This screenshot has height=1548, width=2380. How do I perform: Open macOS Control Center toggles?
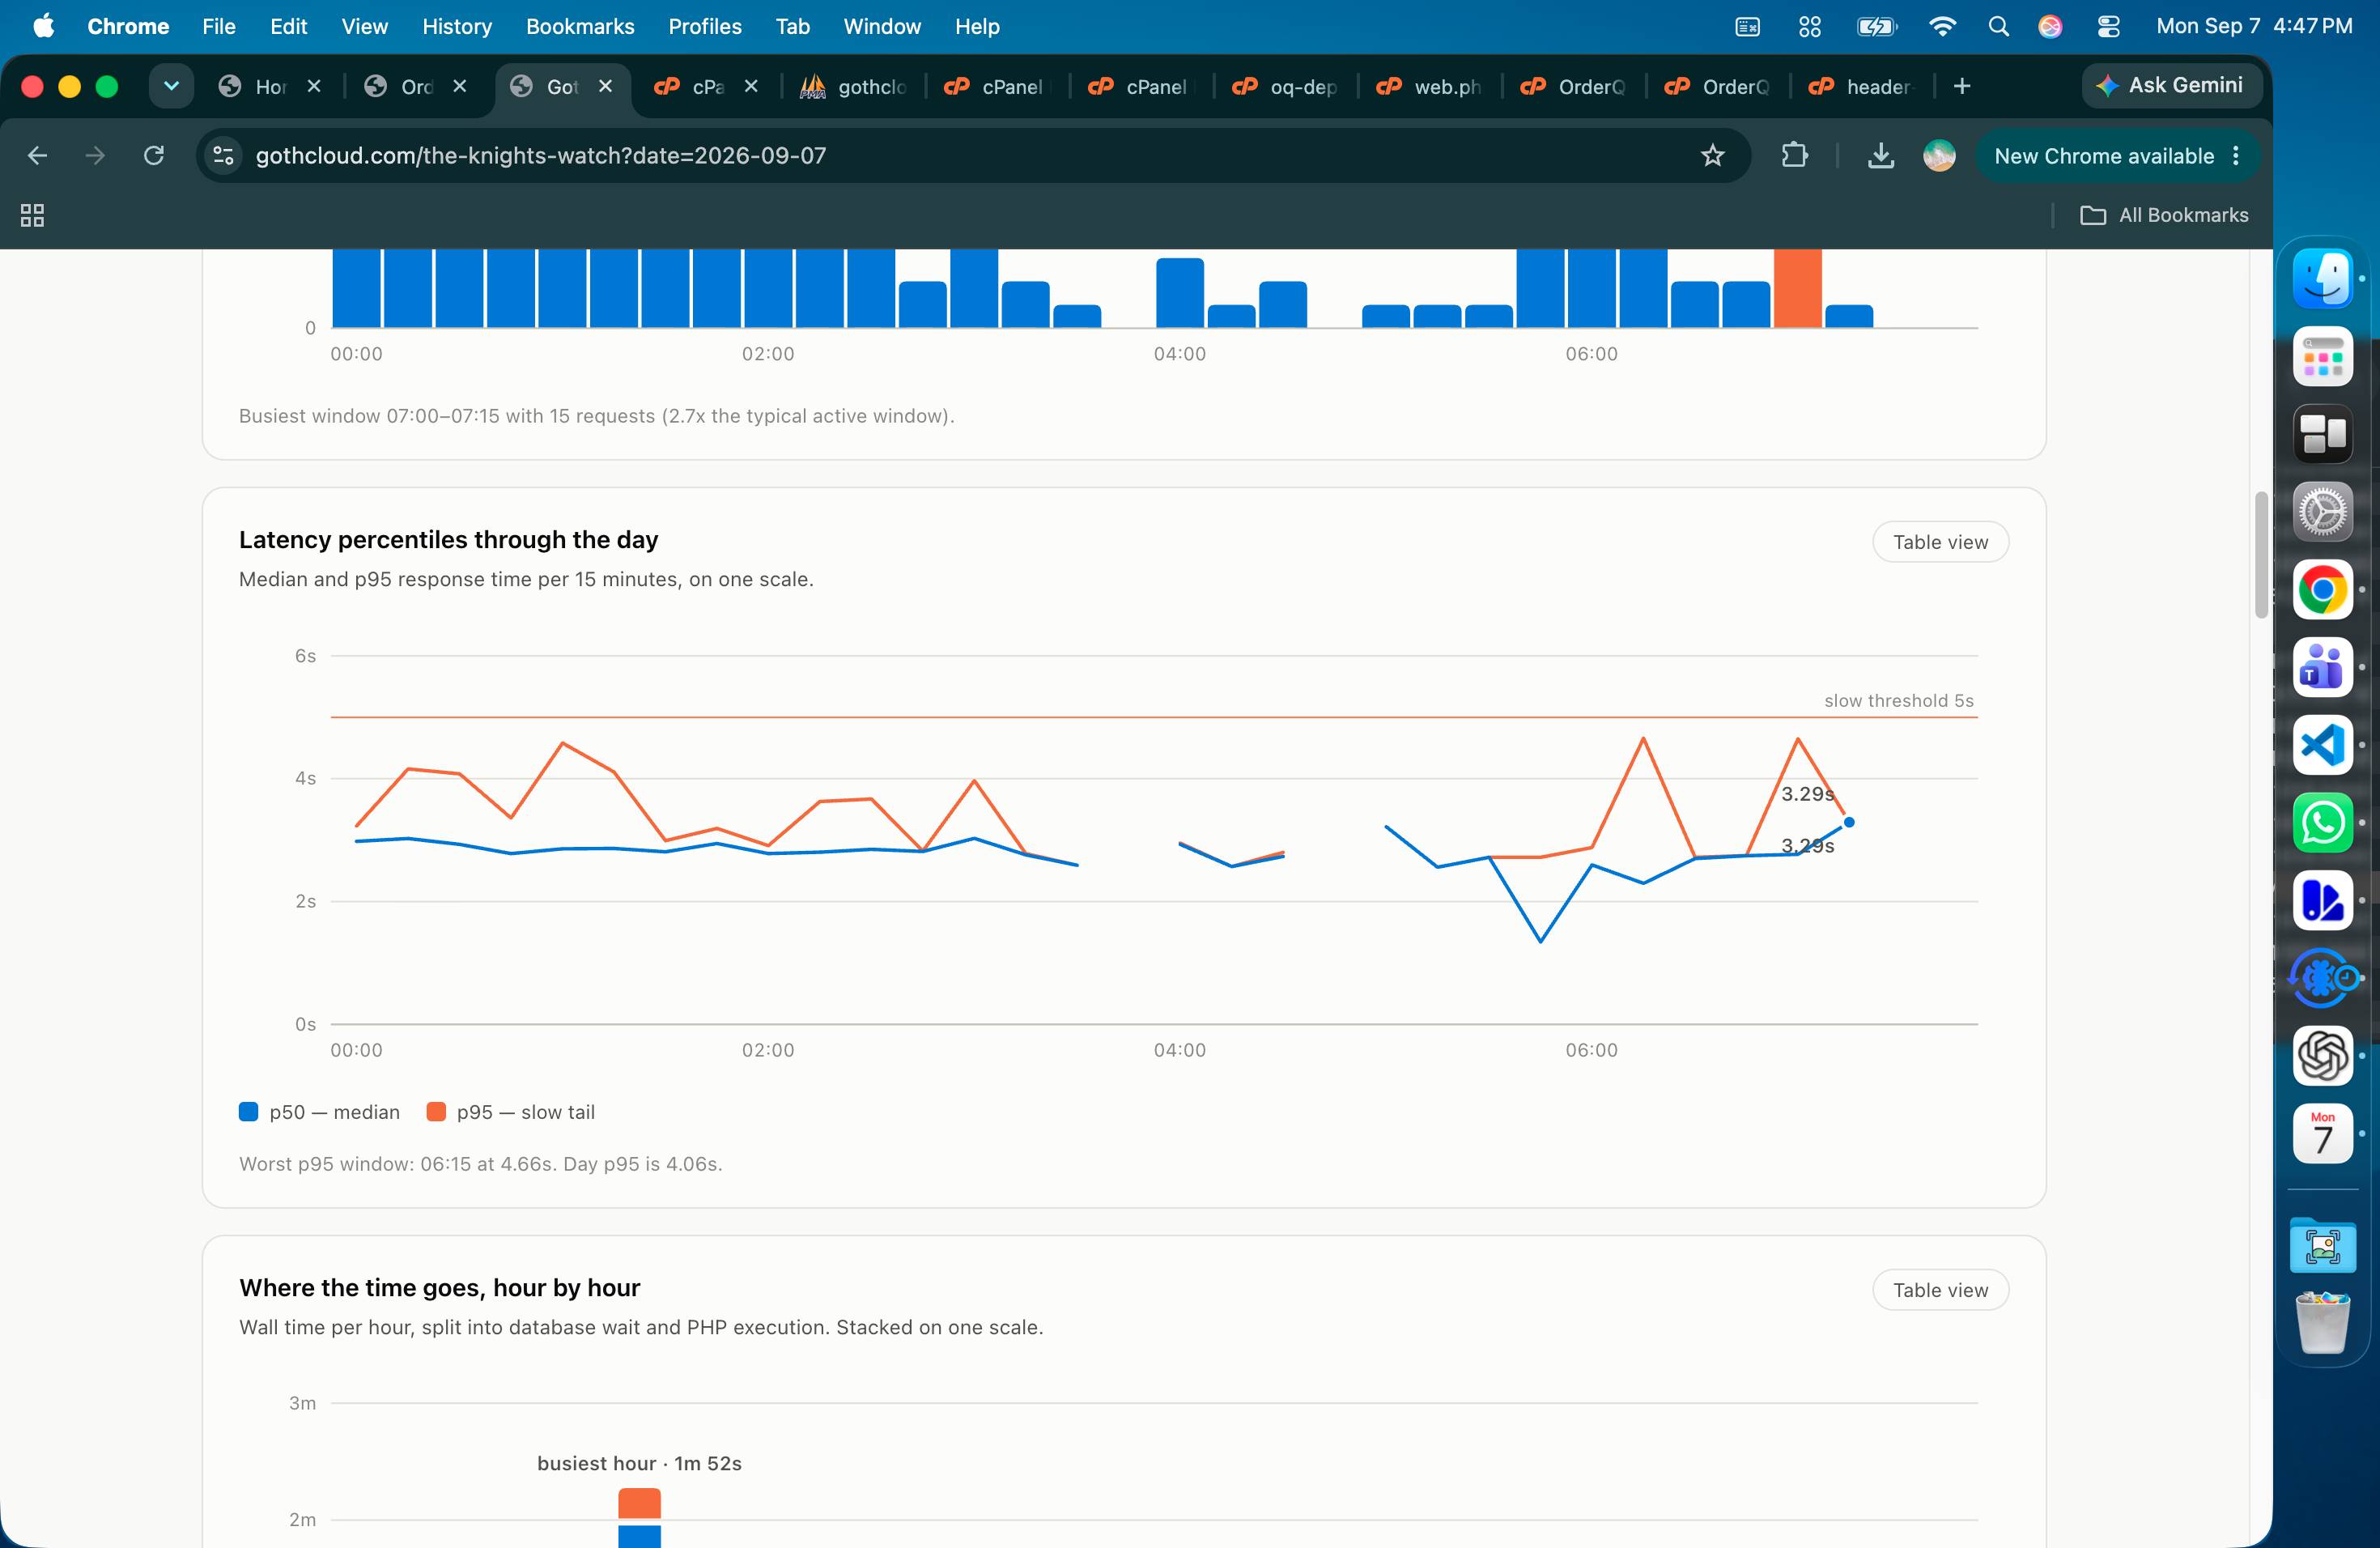coord(2108,27)
